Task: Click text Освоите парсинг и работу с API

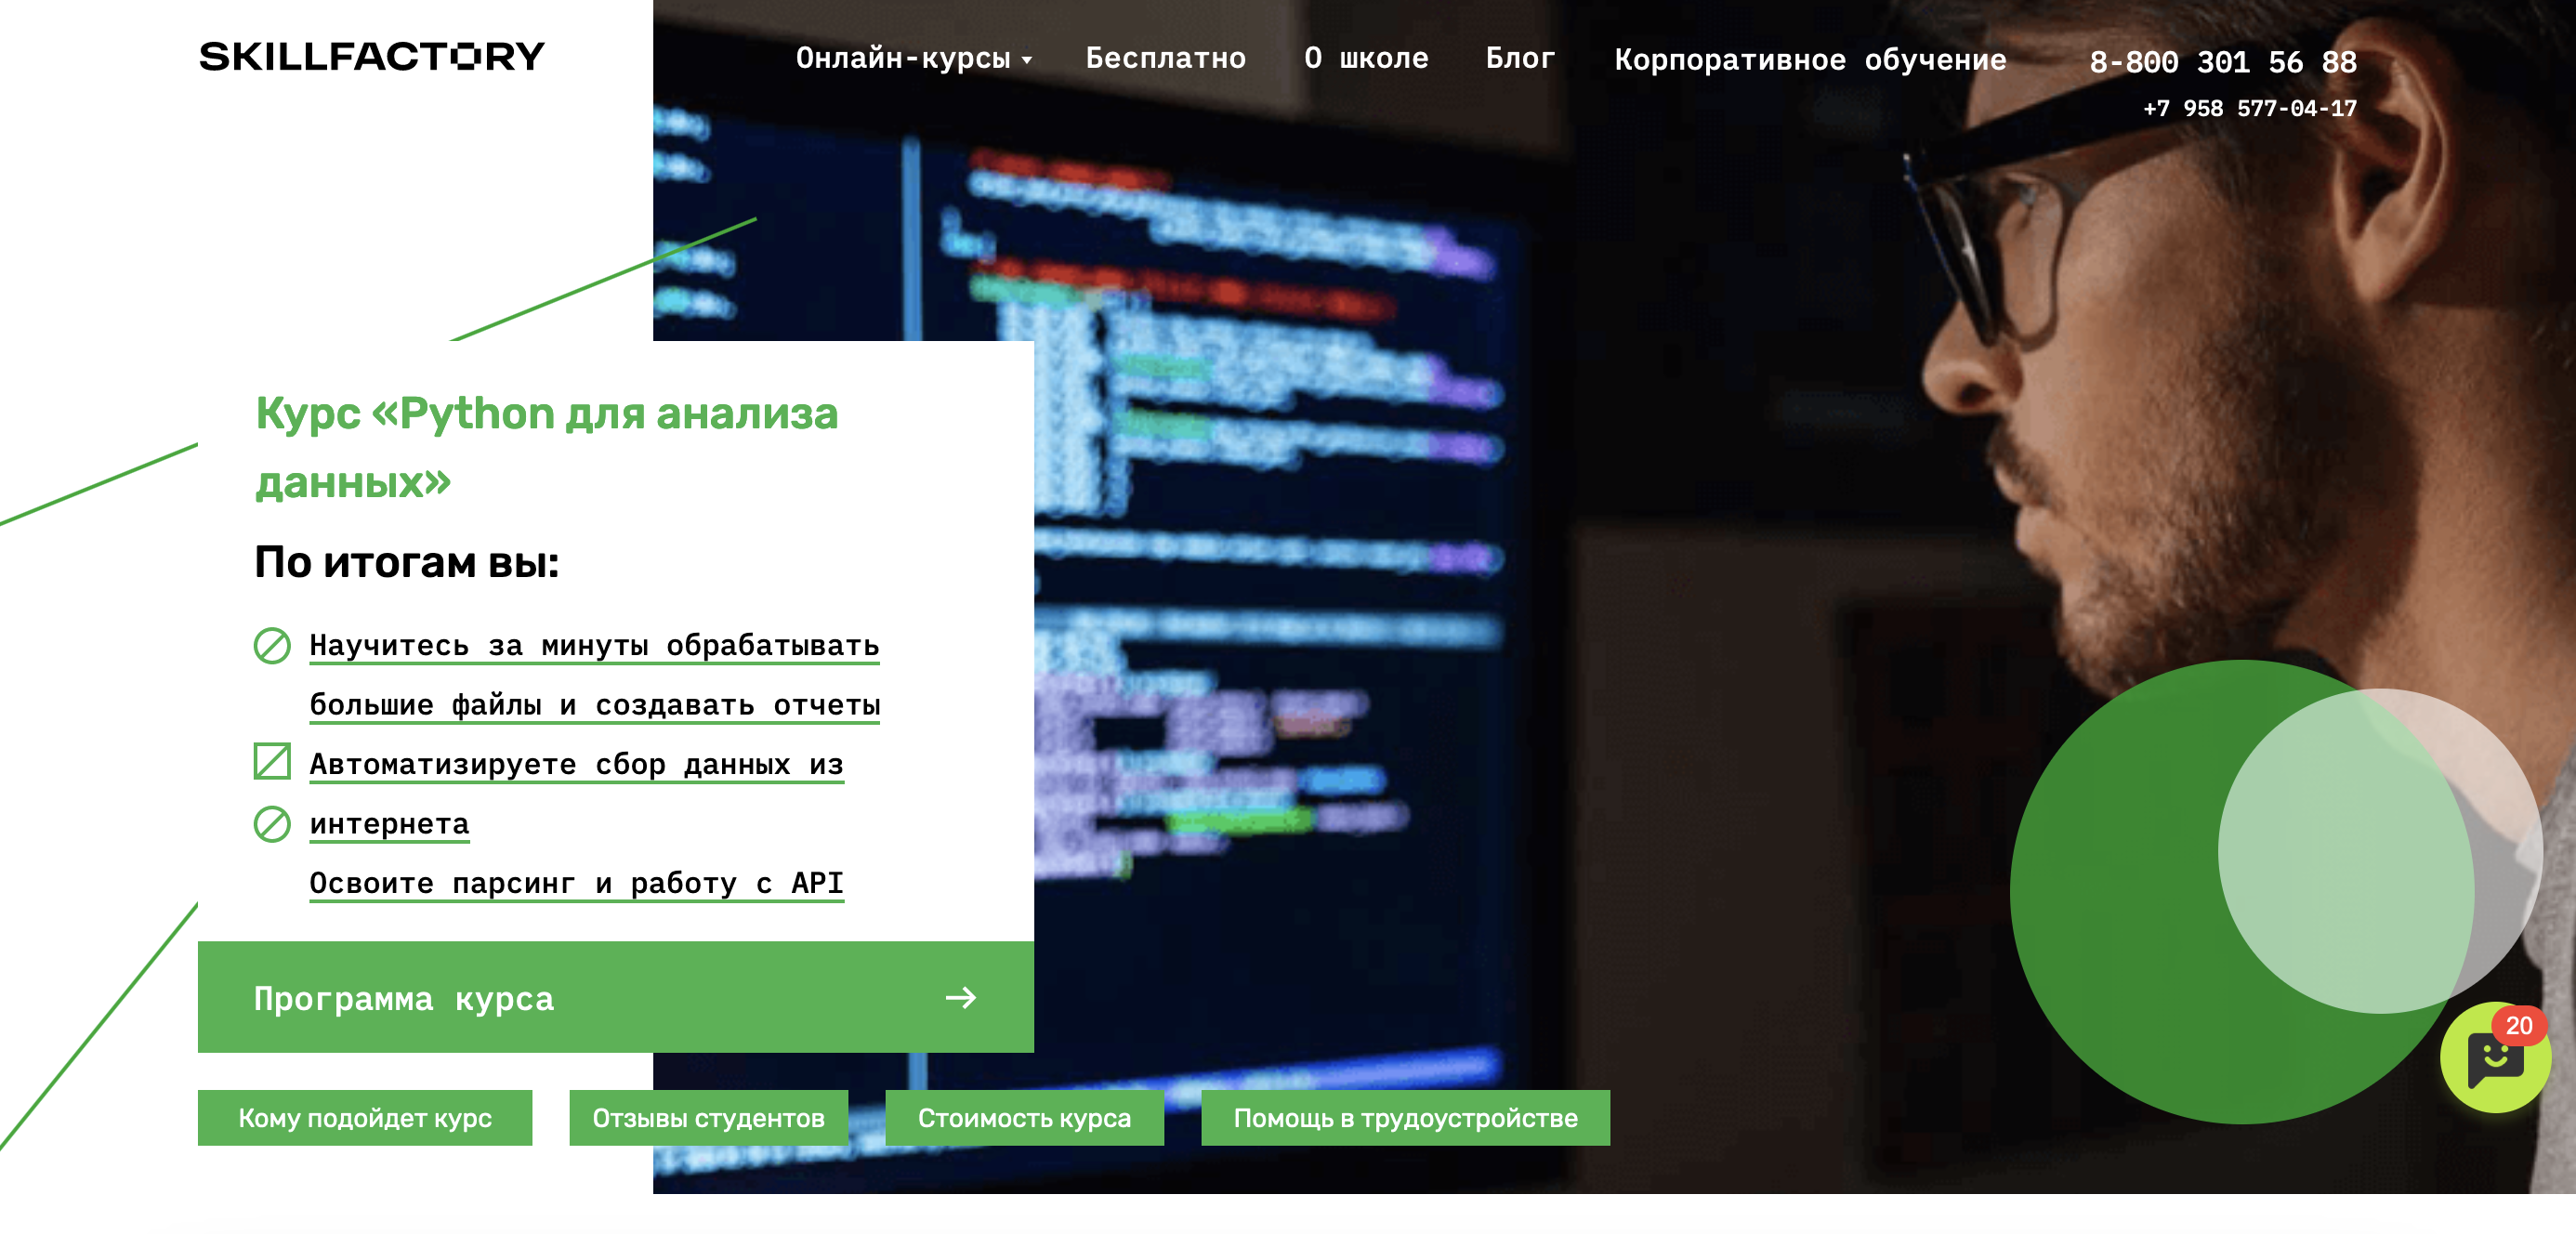Action: tap(576, 883)
